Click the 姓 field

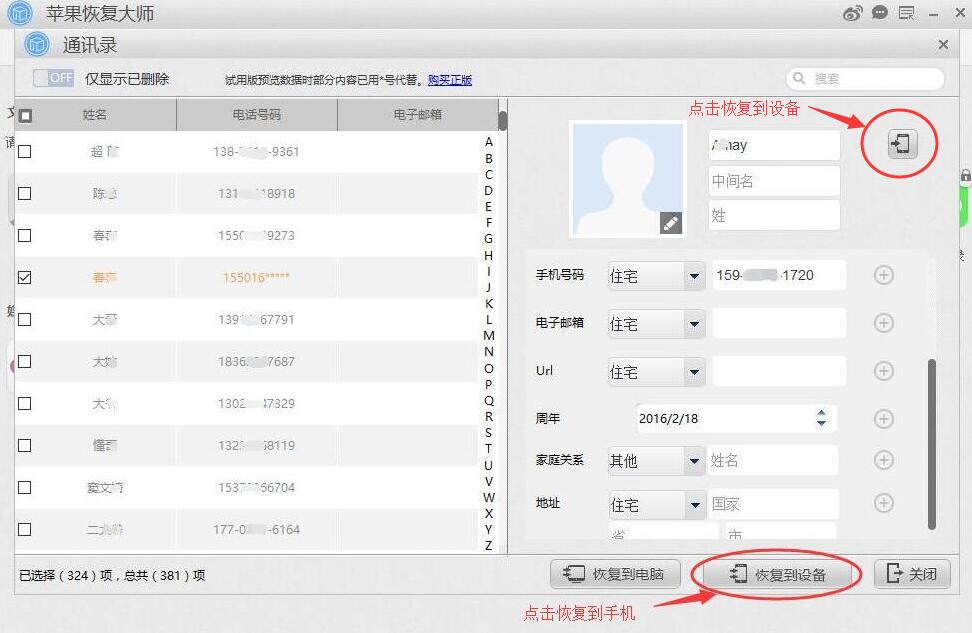point(774,215)
